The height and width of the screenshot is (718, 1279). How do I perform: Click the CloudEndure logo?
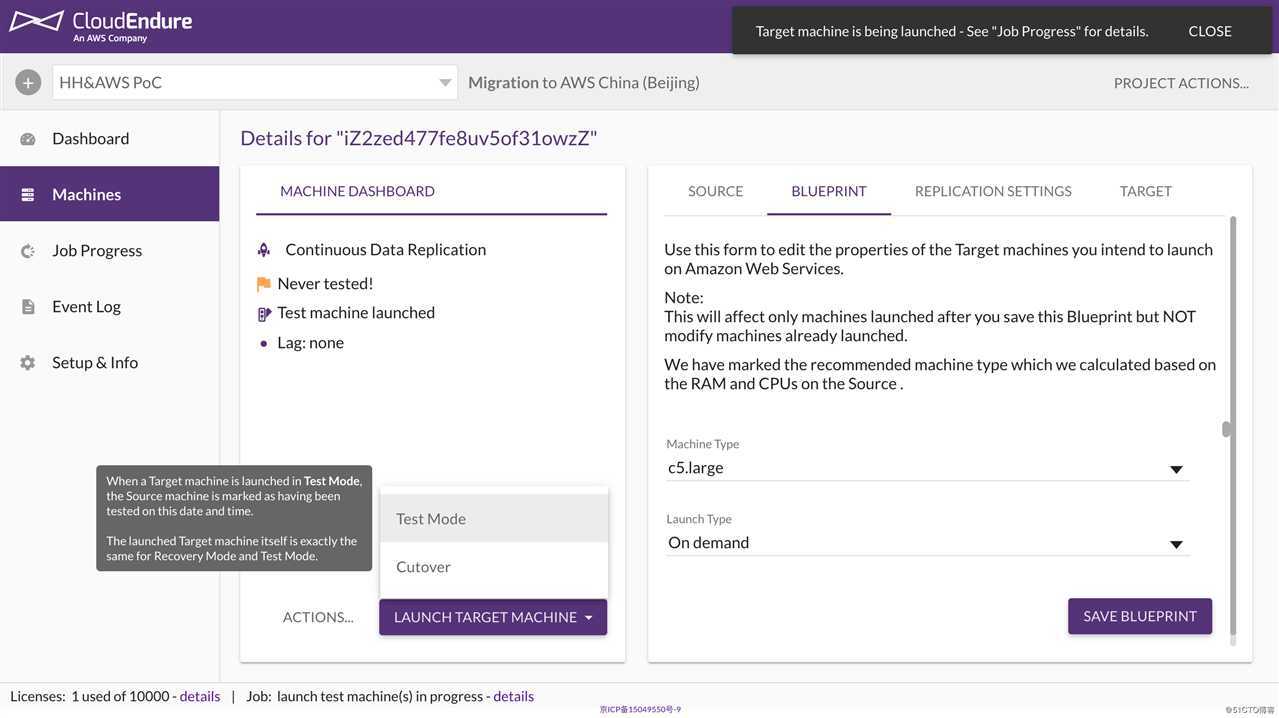[x=100, y=26]
